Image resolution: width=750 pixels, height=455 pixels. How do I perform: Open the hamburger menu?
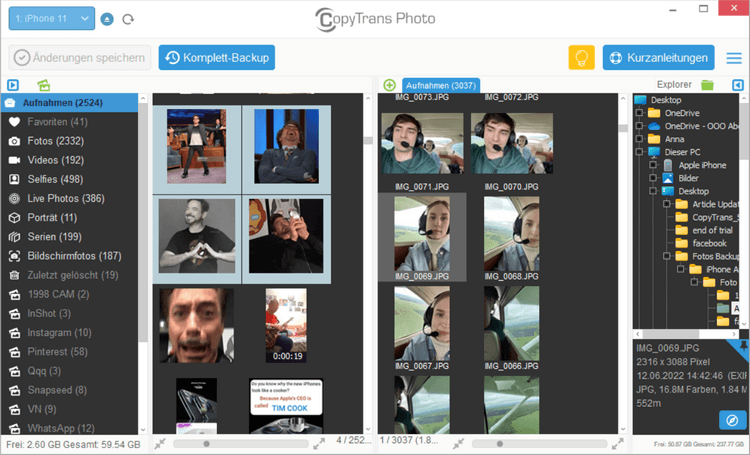734,58
